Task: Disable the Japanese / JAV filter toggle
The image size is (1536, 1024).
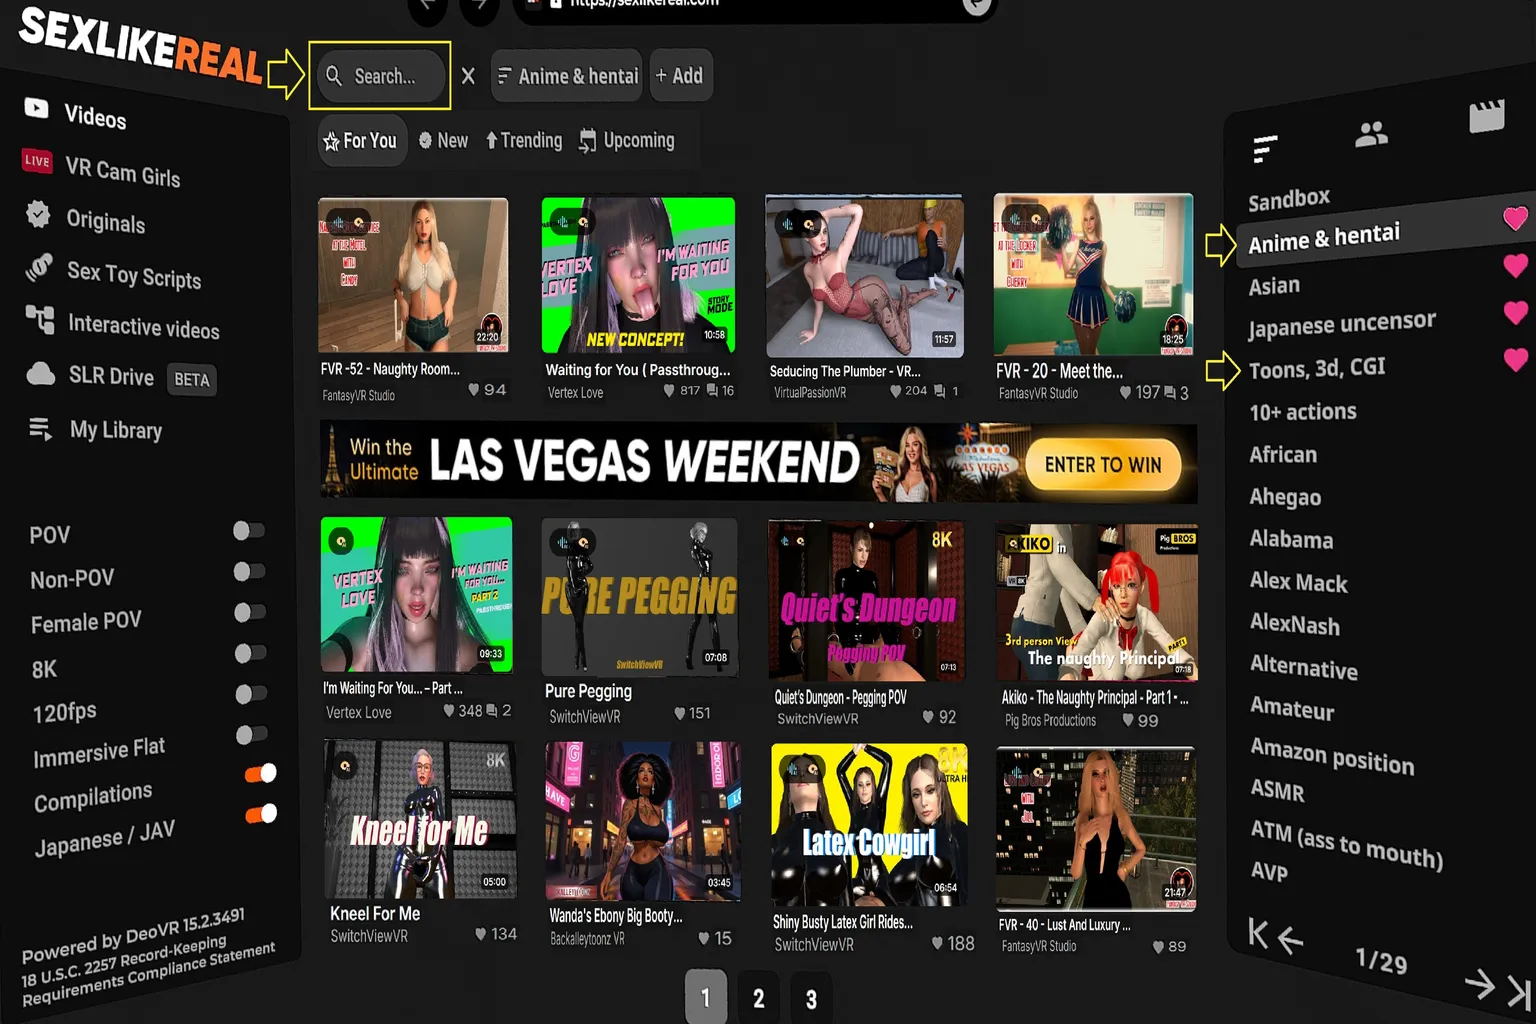Action: (261, 814)
